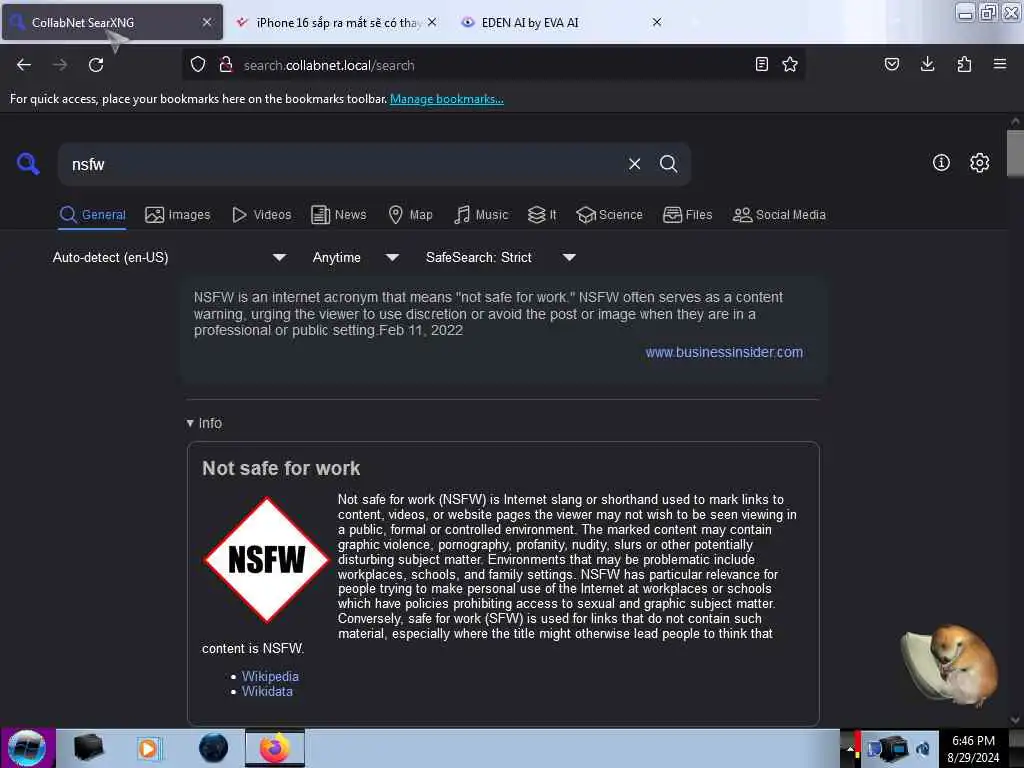Open the www.businessinsider.com link
The height and width of the screenshot is (768, 1024).
point(724,352)
